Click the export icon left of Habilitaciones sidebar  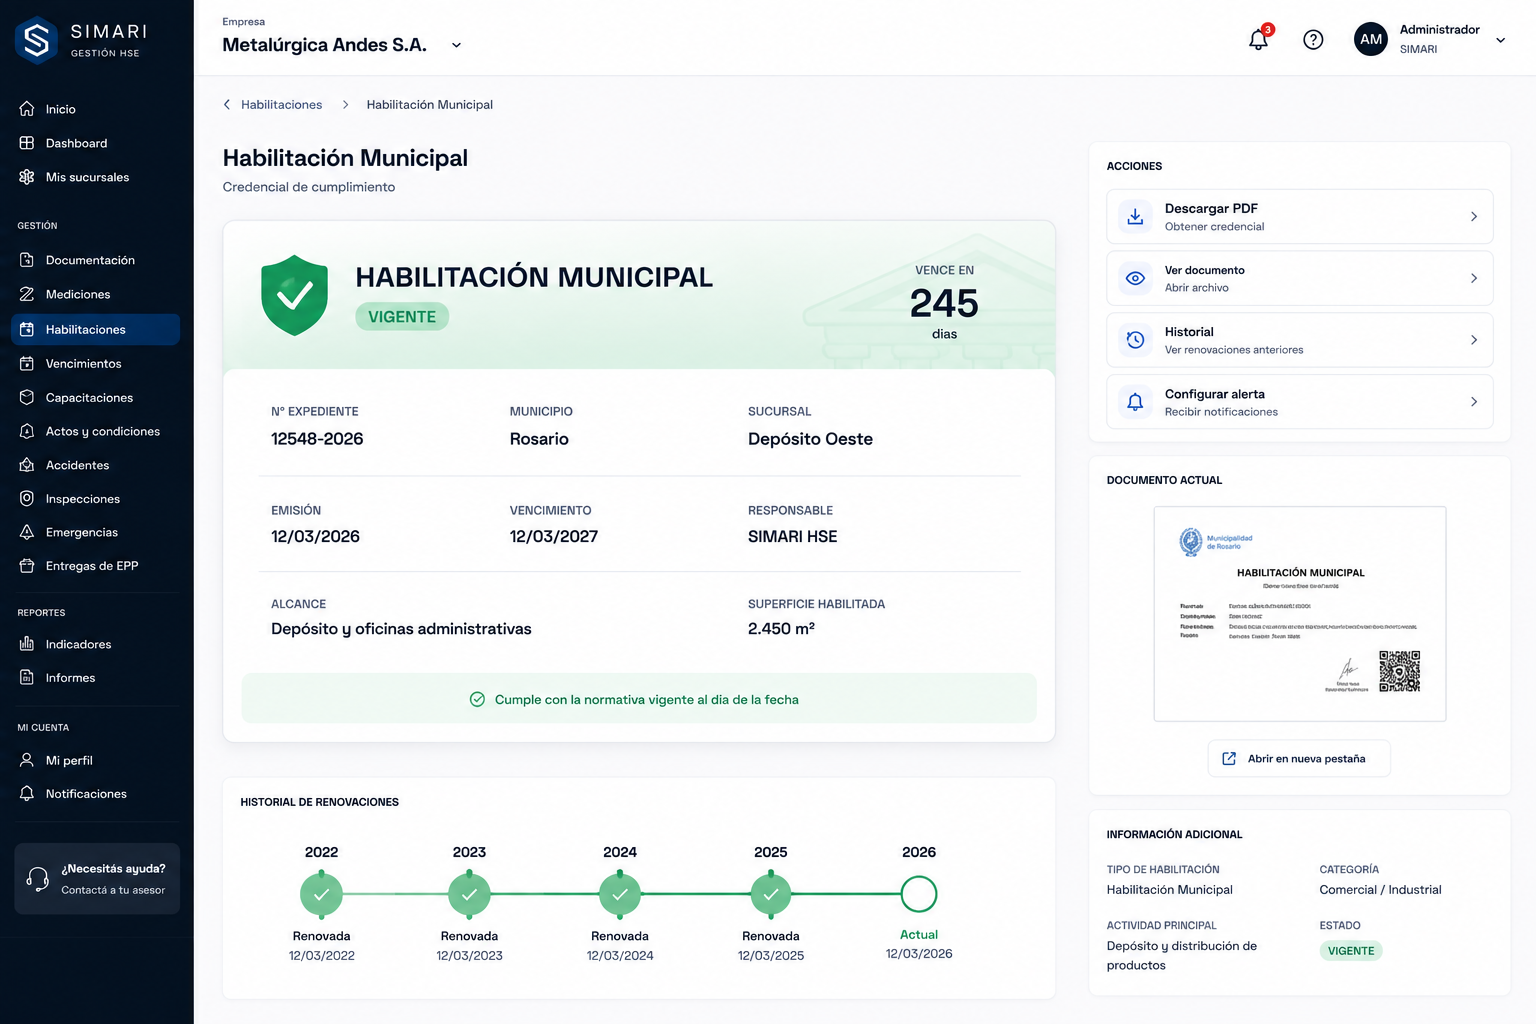[27, 329]
